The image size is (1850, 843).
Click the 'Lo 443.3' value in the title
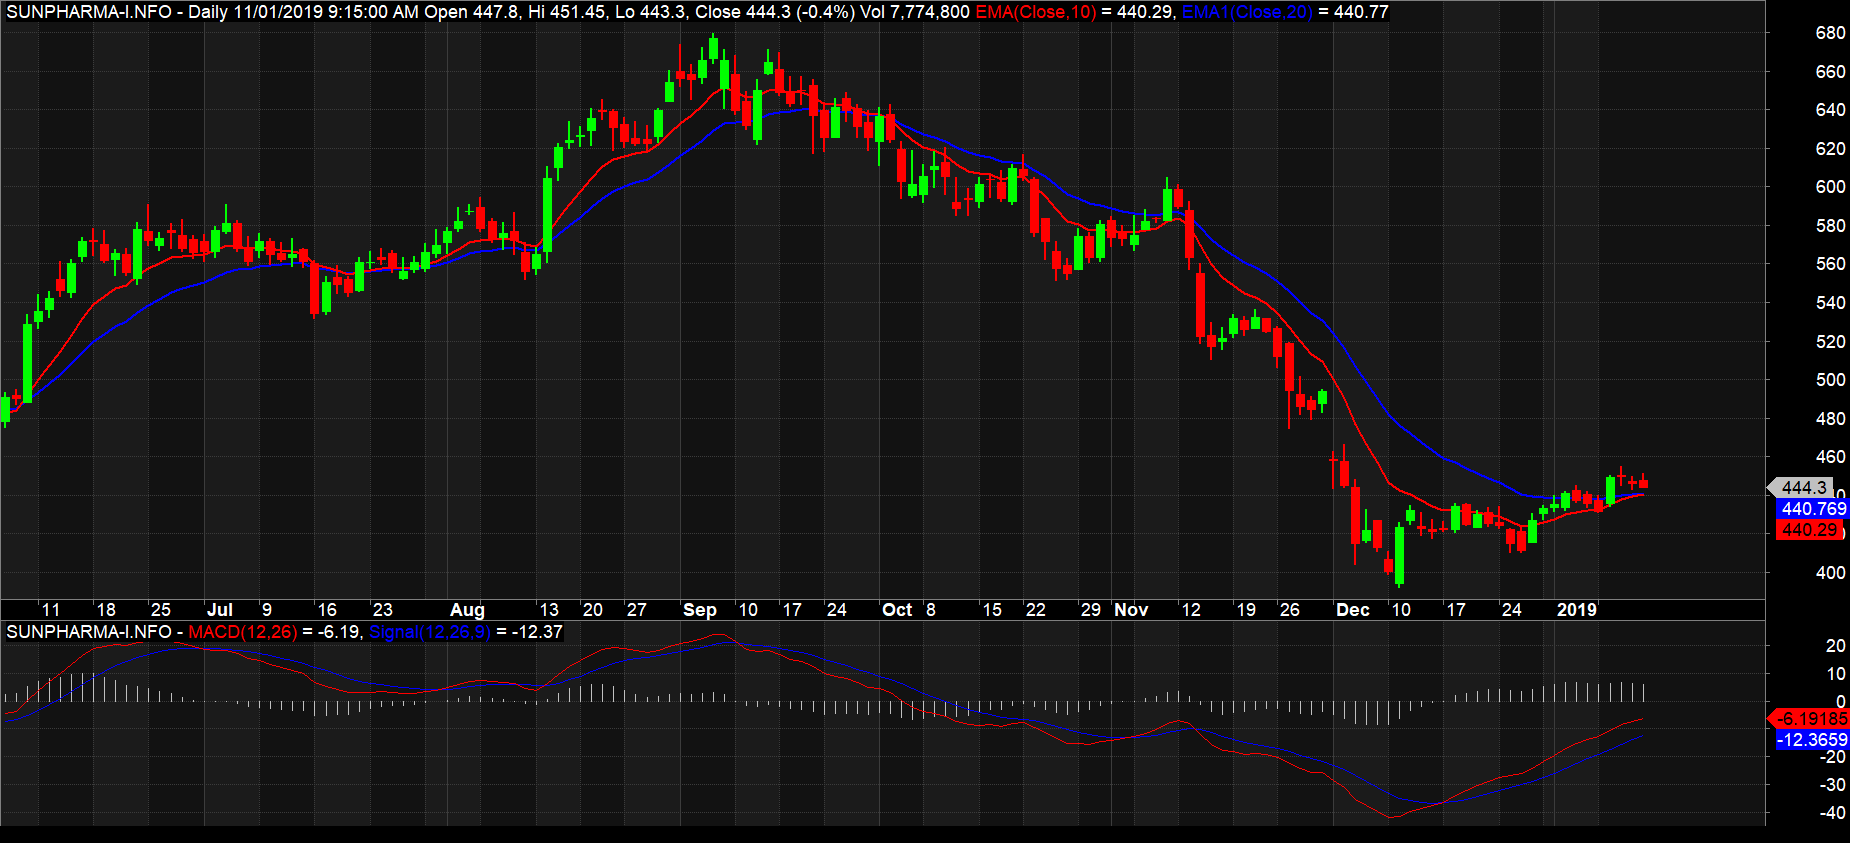click(650, 12)
